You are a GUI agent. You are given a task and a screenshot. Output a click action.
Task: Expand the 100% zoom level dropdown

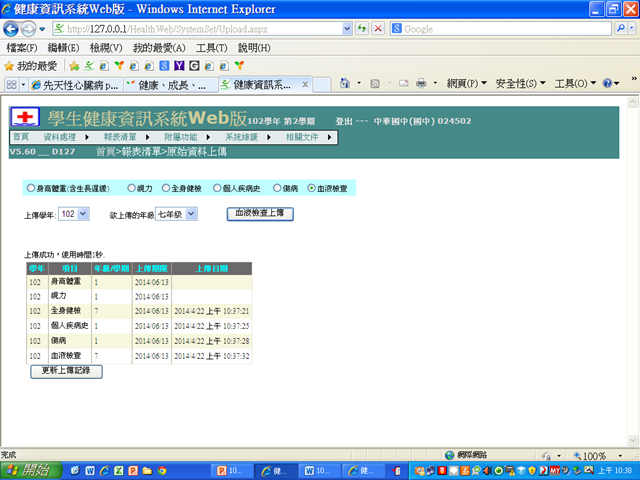click(620, 456)
